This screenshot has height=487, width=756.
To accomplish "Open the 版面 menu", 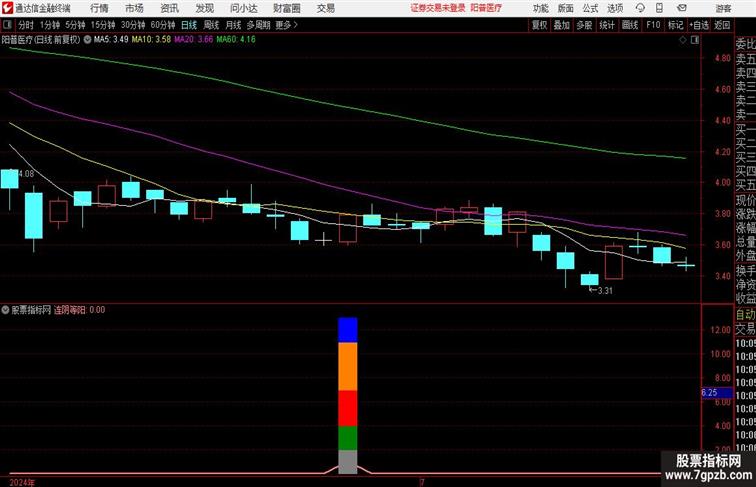I will pyautogui.click(x=566, y=8).
